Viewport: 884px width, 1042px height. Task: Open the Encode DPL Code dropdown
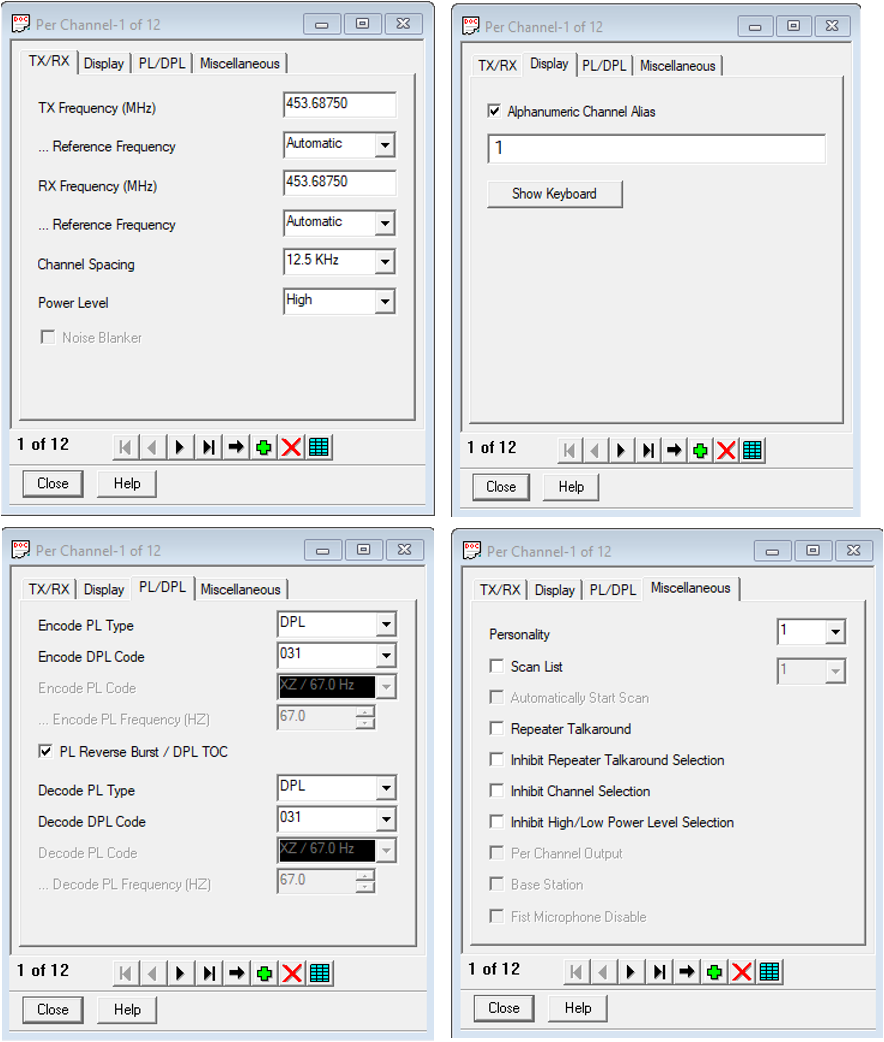385,656
